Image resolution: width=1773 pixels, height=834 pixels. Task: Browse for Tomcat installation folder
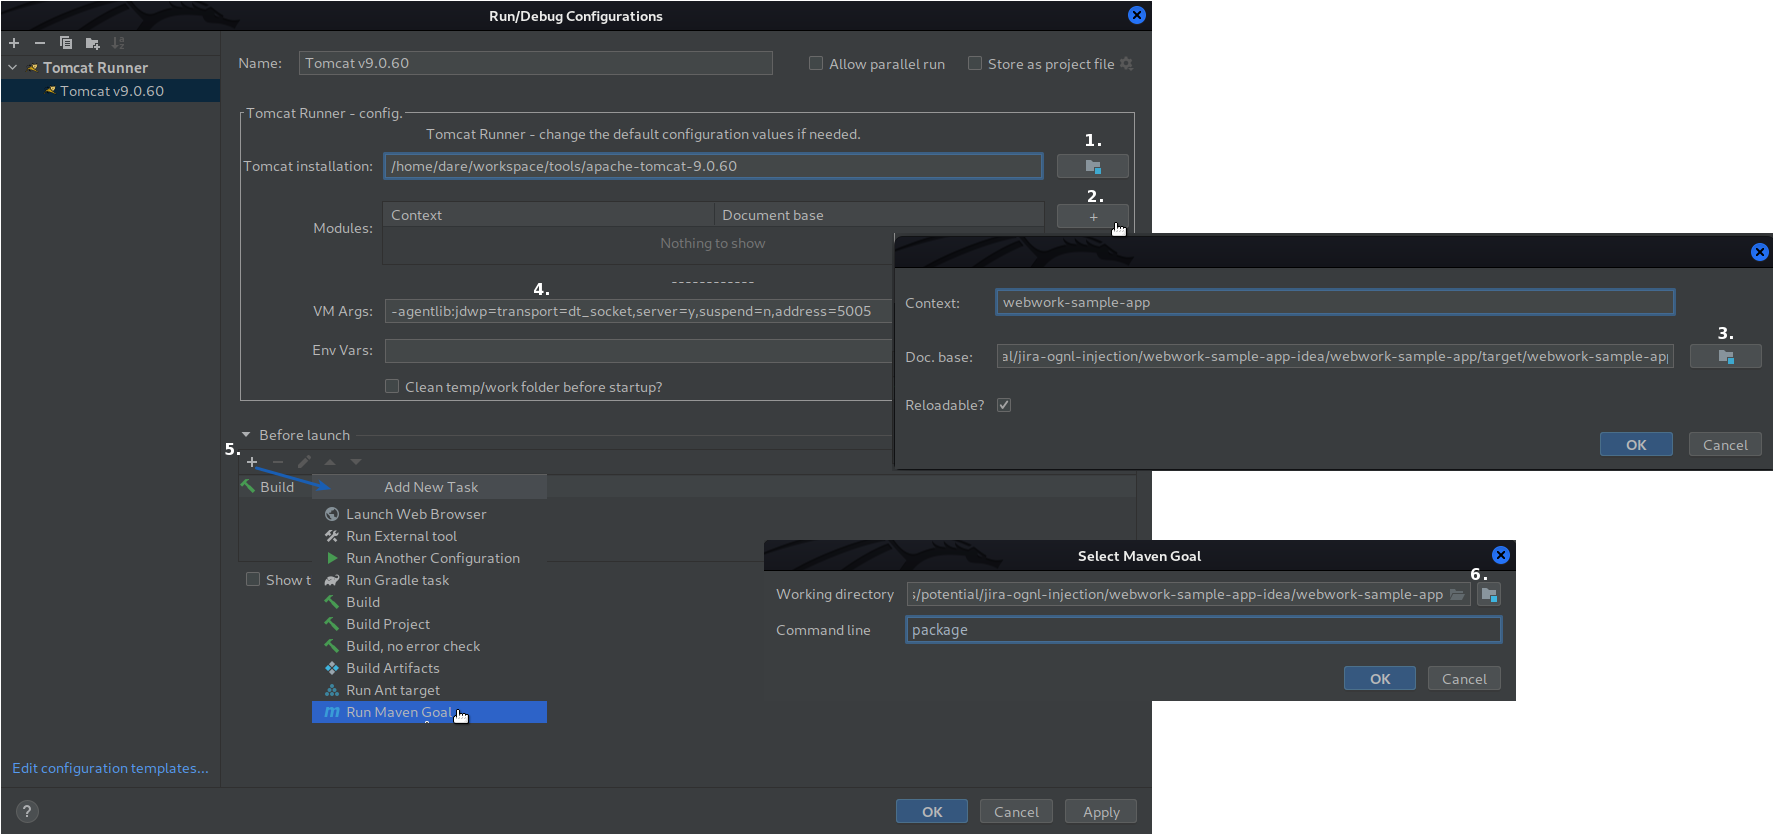1093,166
